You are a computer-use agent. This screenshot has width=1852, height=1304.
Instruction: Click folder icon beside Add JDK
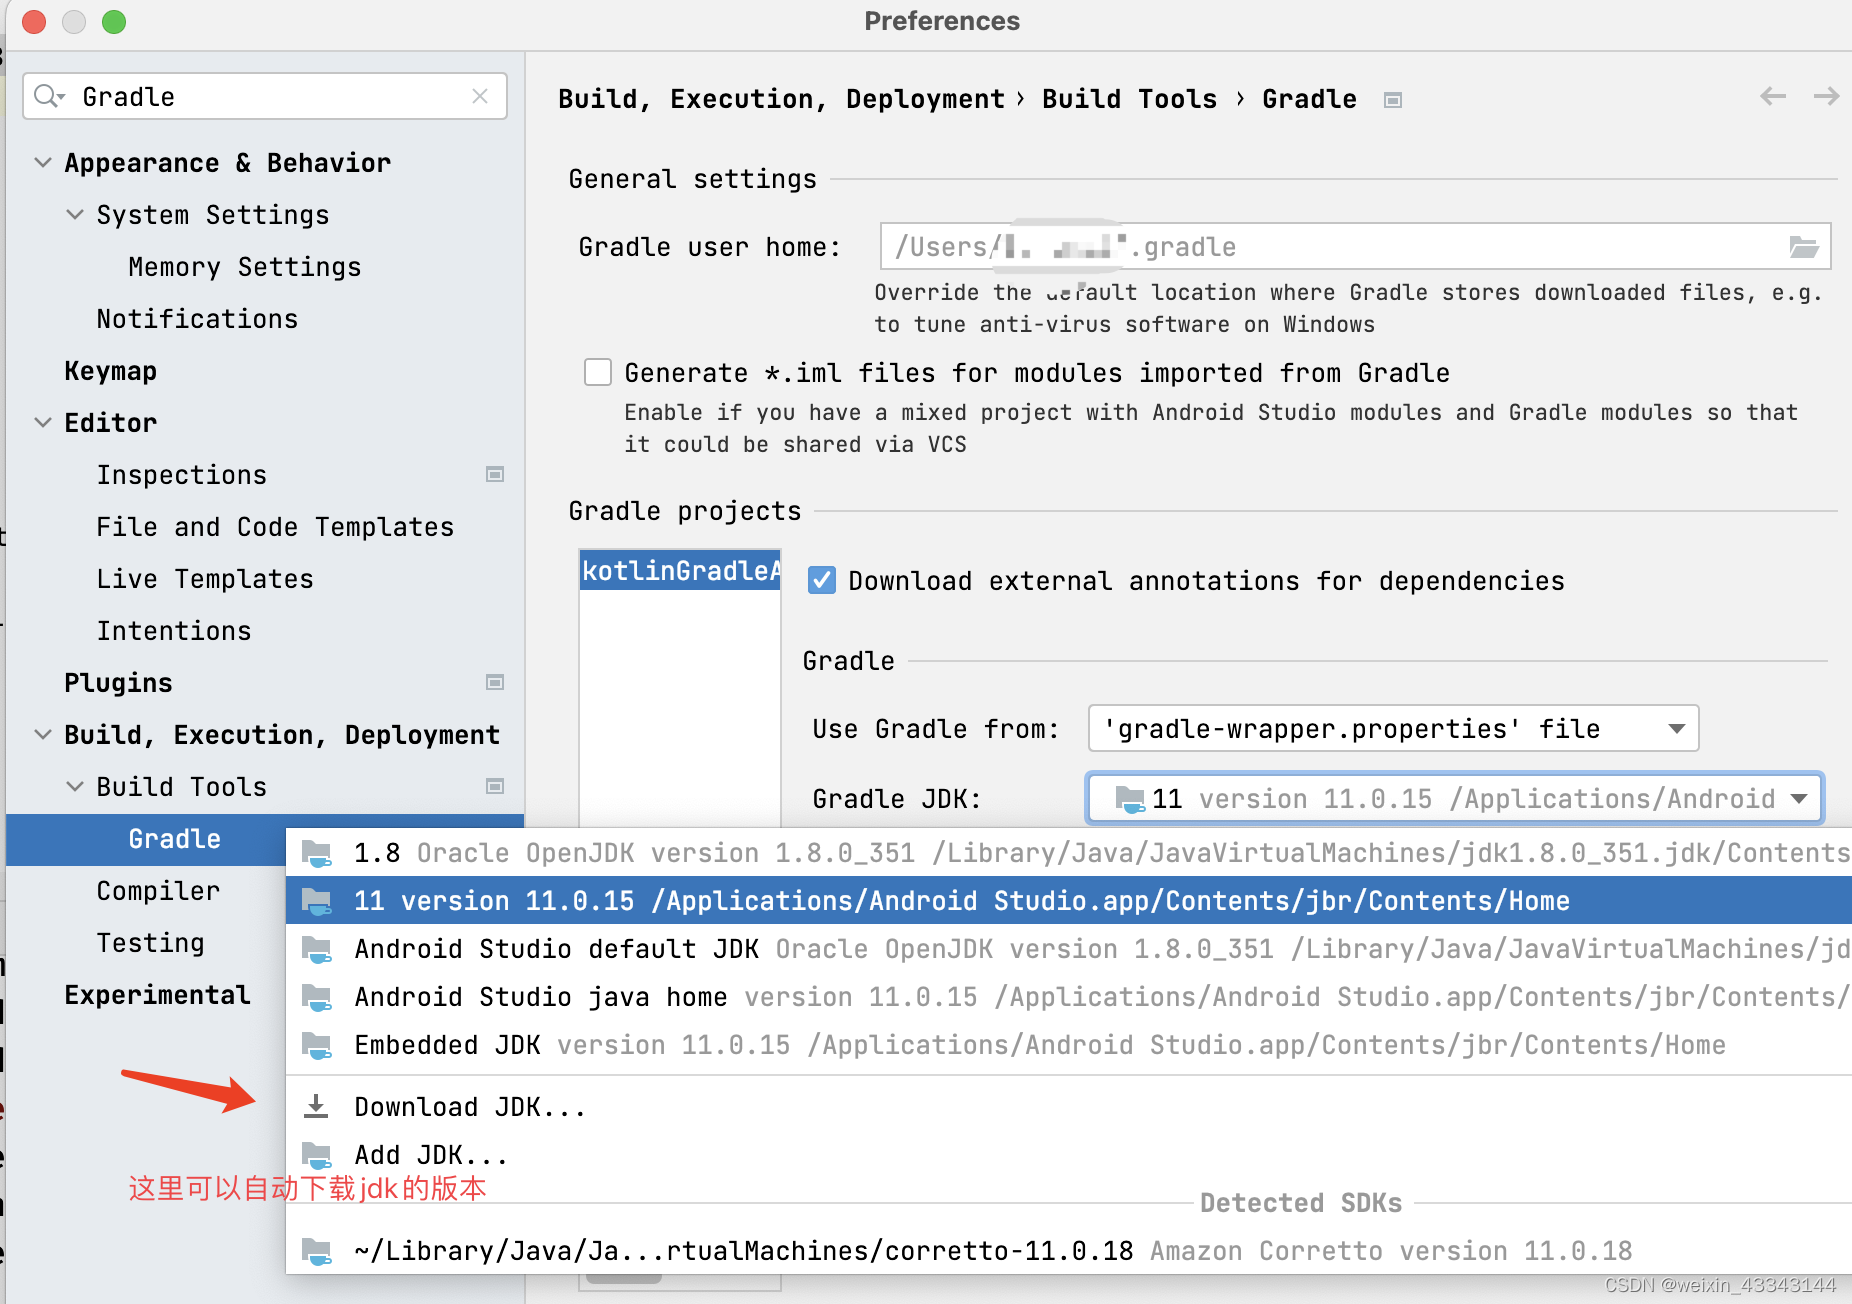click(317, 1155)
